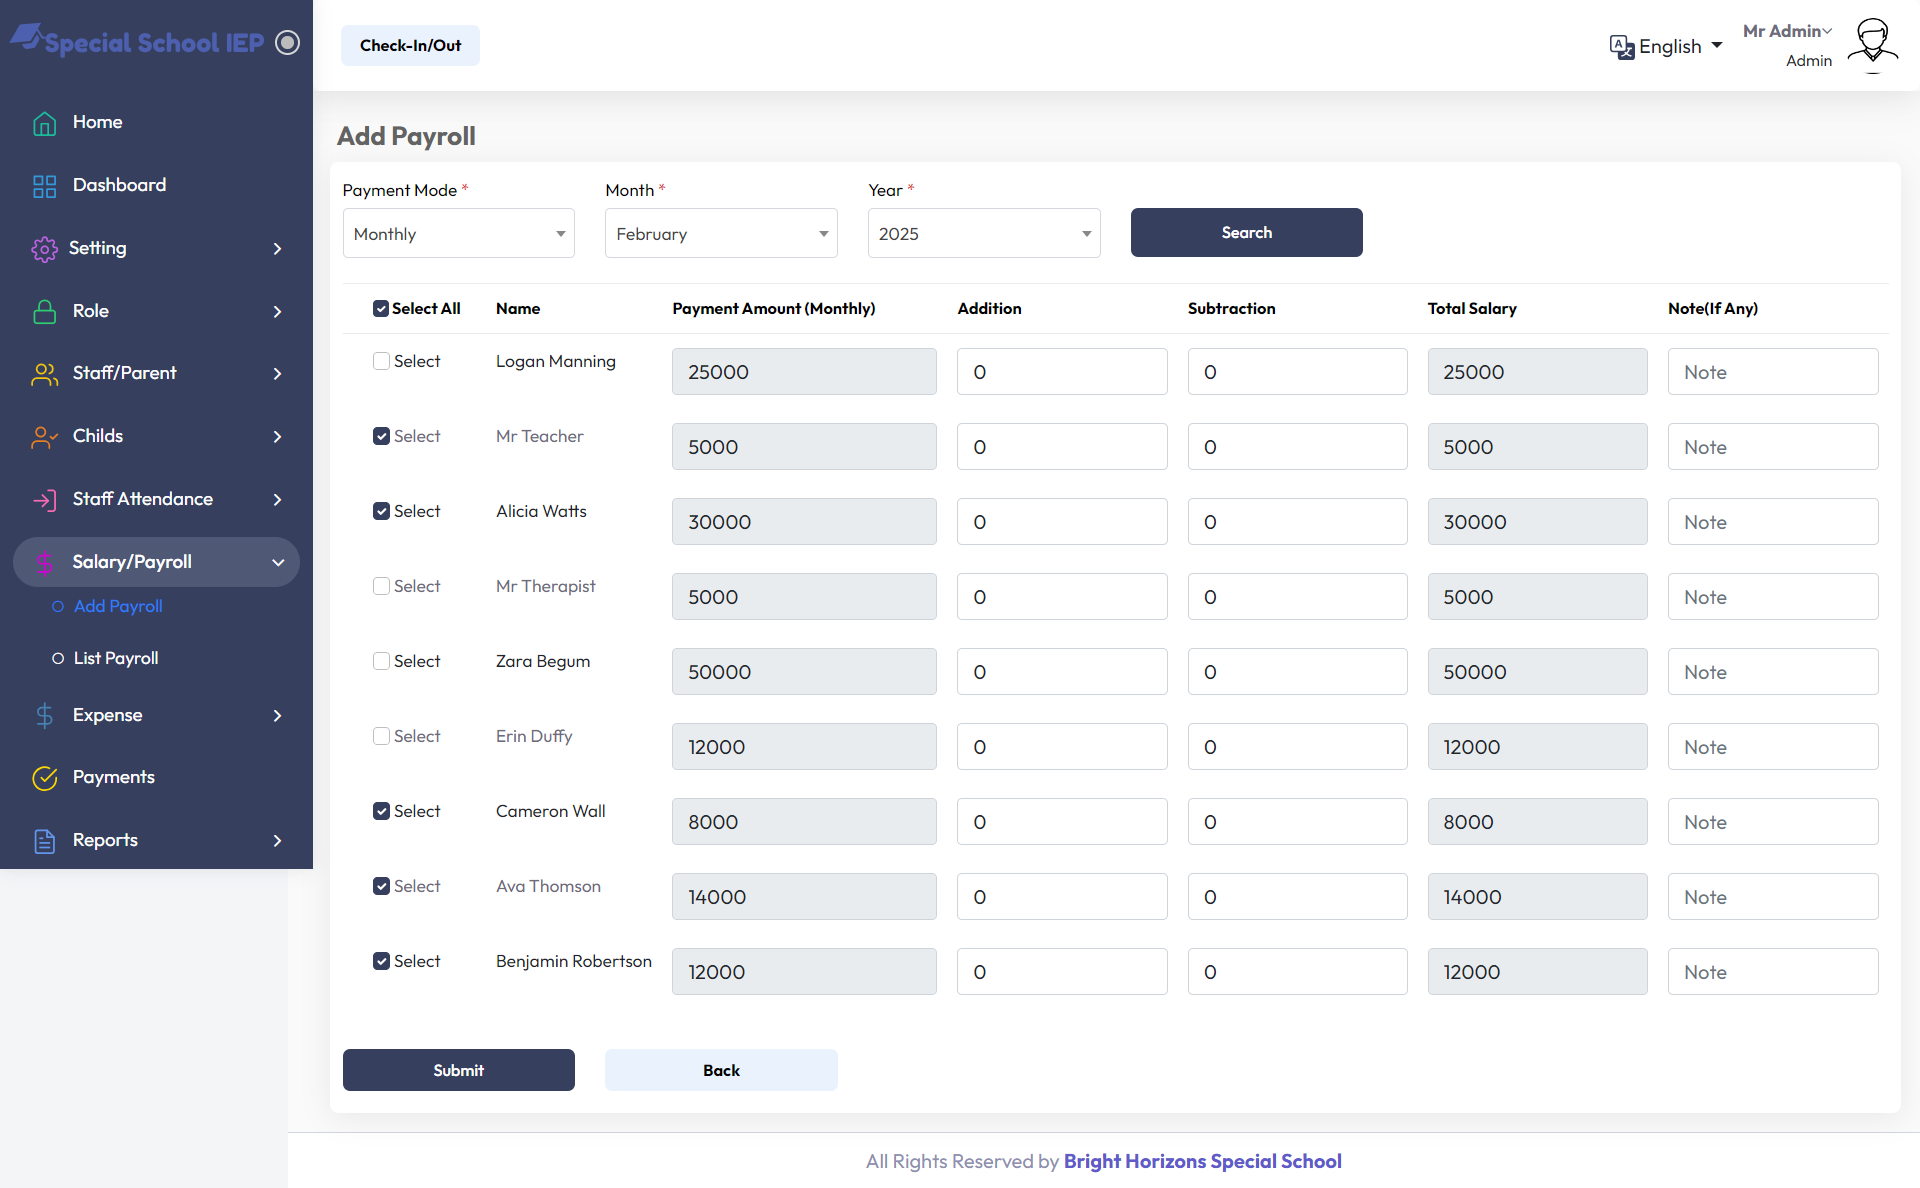The width and height of the screenshot is (1920, 1188).
Task: Expand the Expense section chevron
Action: 277,715
